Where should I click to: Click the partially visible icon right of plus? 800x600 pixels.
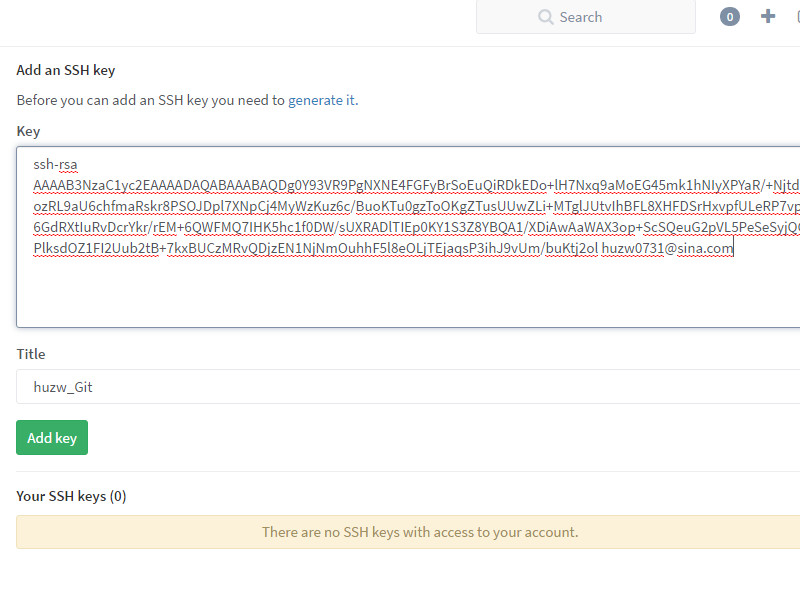pos(796,16)
